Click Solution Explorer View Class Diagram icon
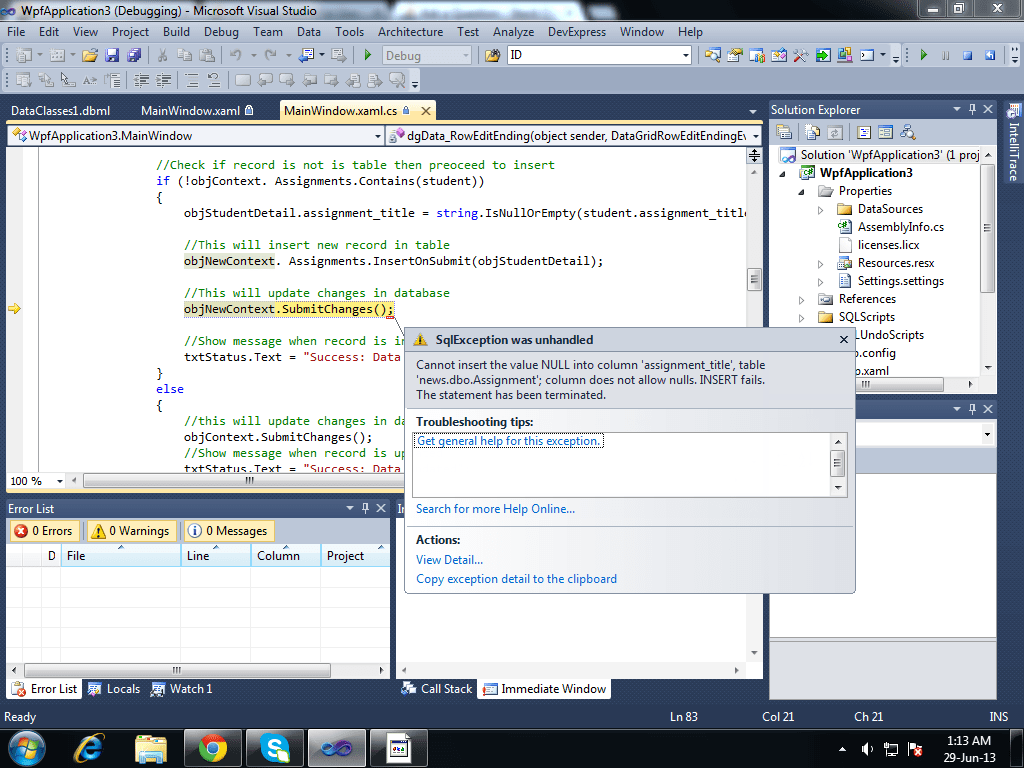This screenshot has height=768, width=1024. [x=907, y=133]
